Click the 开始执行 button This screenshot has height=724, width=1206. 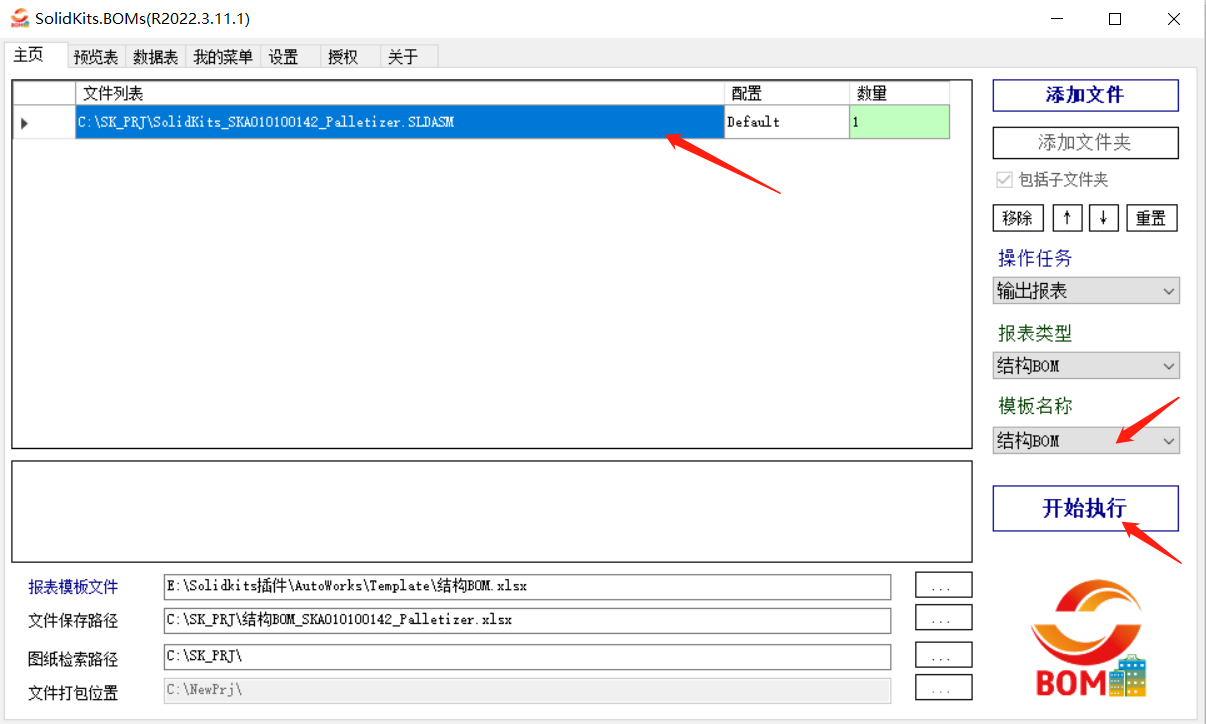coord(1085,508)
